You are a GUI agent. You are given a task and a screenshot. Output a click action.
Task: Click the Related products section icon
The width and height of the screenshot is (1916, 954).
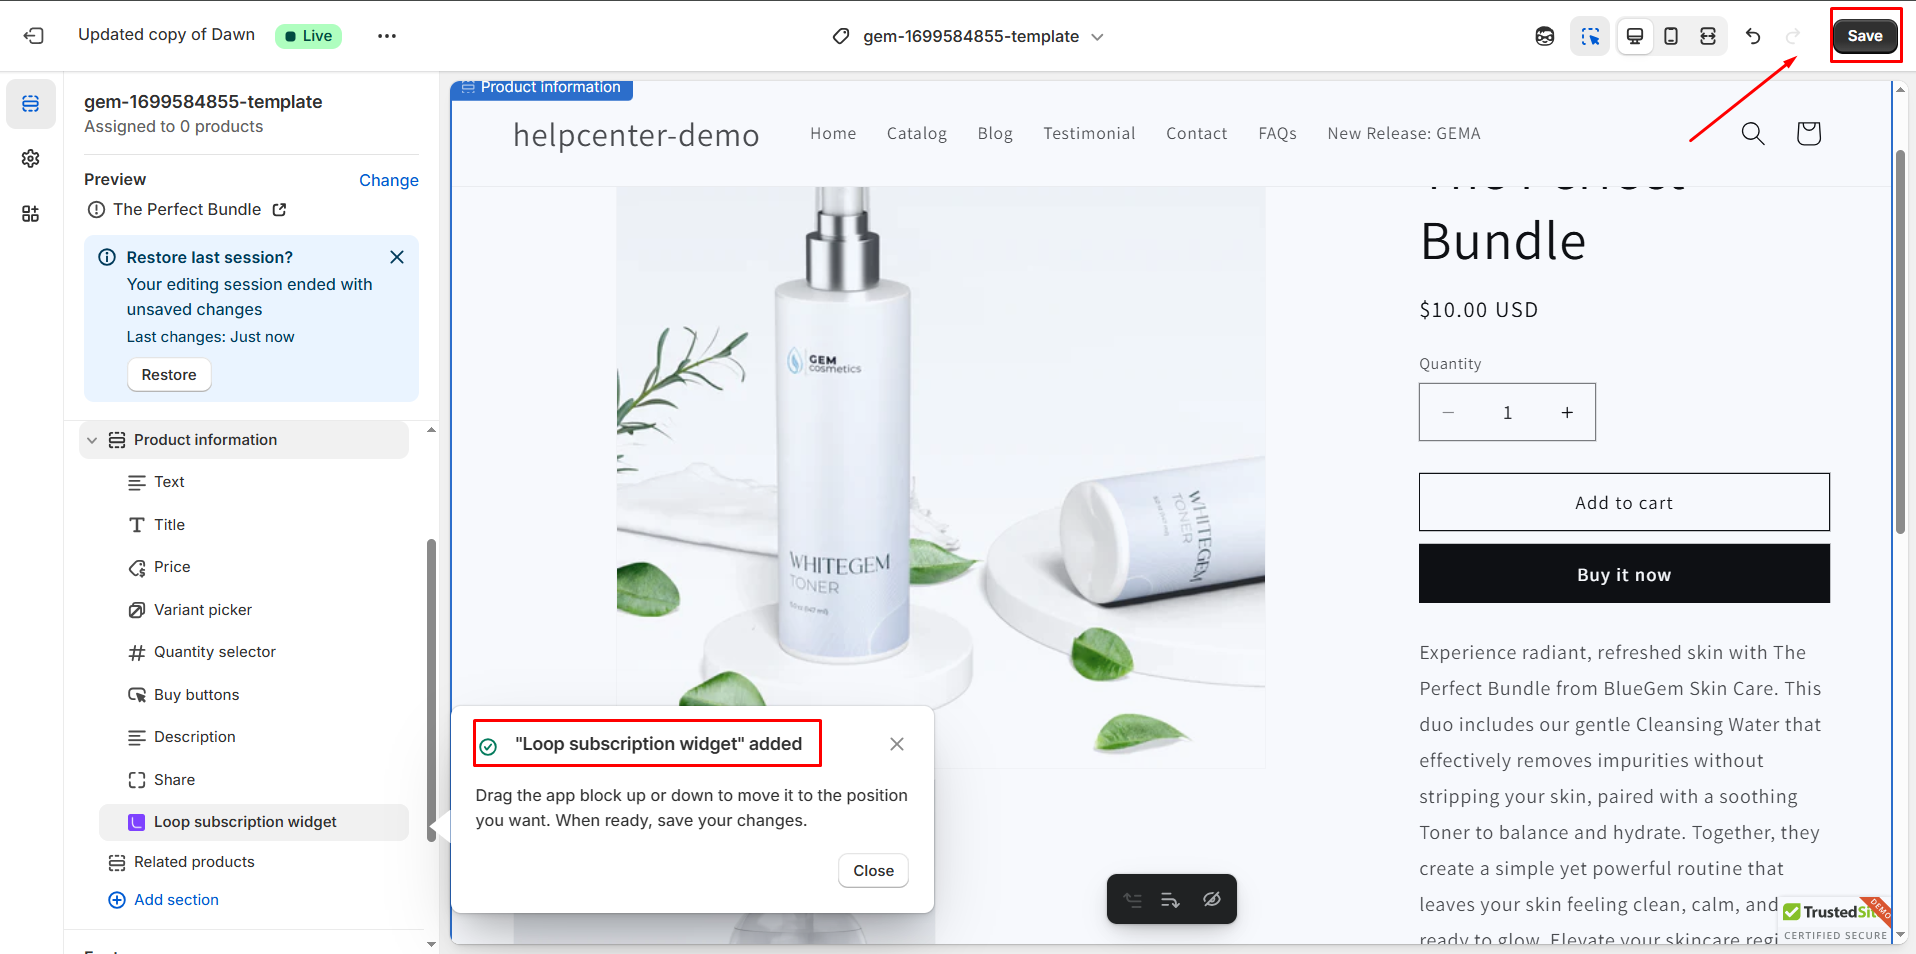click(x=117, y=862)
